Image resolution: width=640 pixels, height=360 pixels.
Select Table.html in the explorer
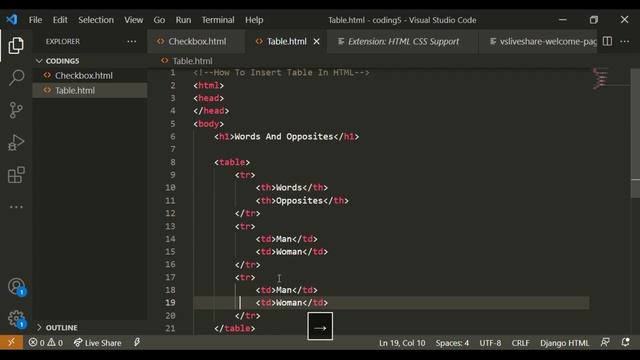pyautogui.click(x=90, y=90)
